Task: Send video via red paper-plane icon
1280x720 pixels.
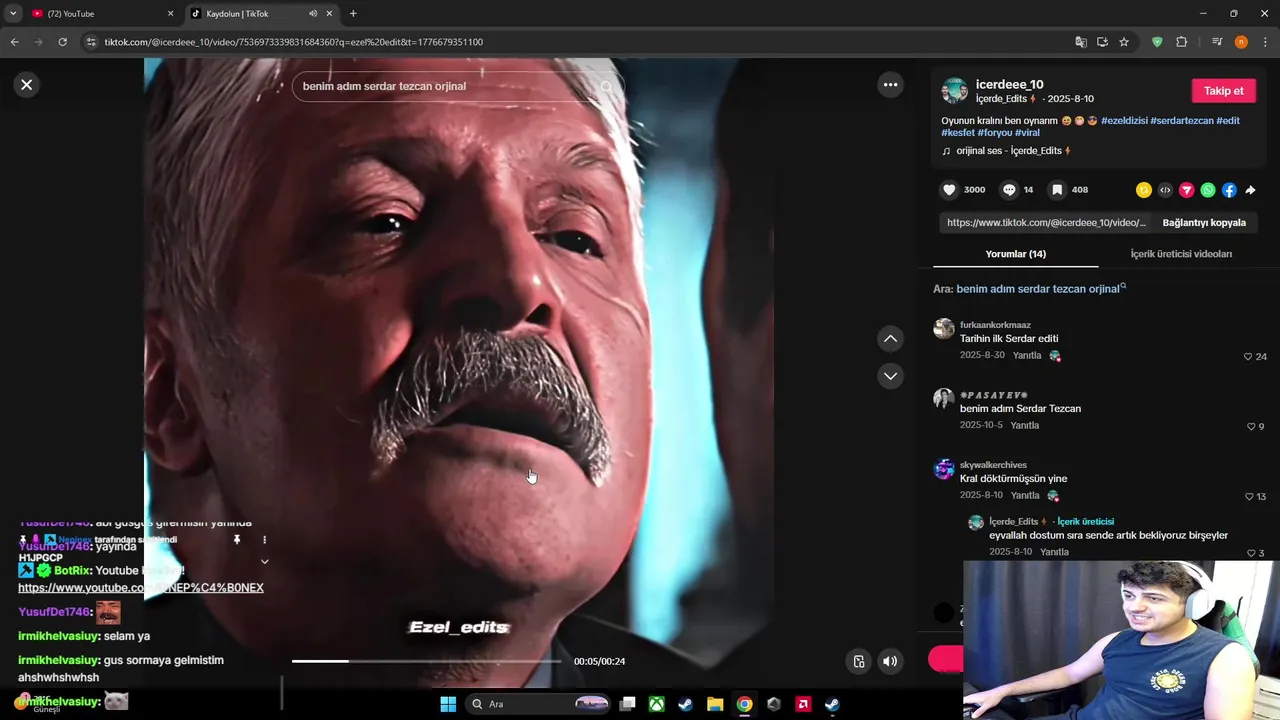Action: [x=1186, y=190]
